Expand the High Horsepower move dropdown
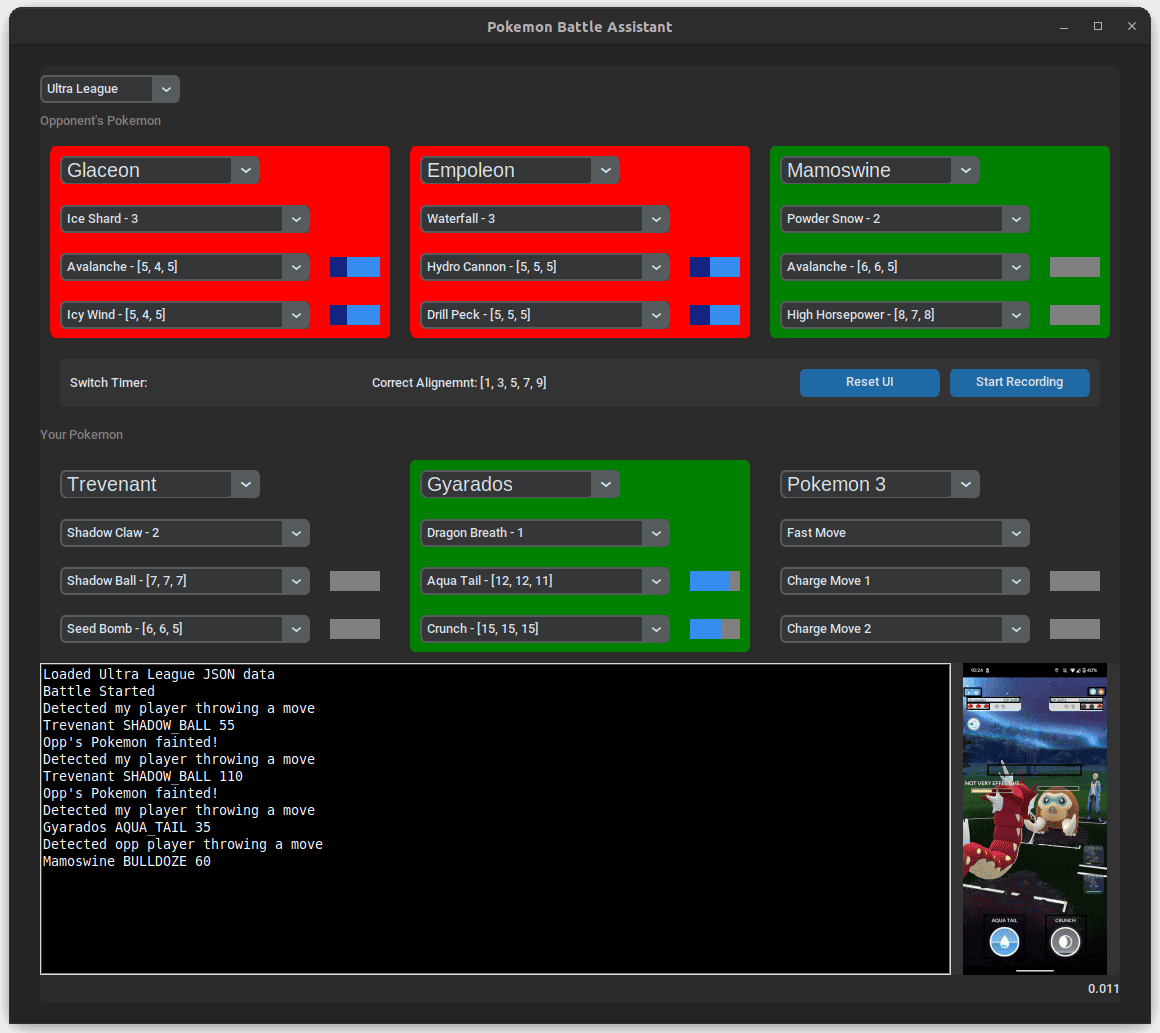Screen dimensions: 1160x1033 click(x=905, y=315)
